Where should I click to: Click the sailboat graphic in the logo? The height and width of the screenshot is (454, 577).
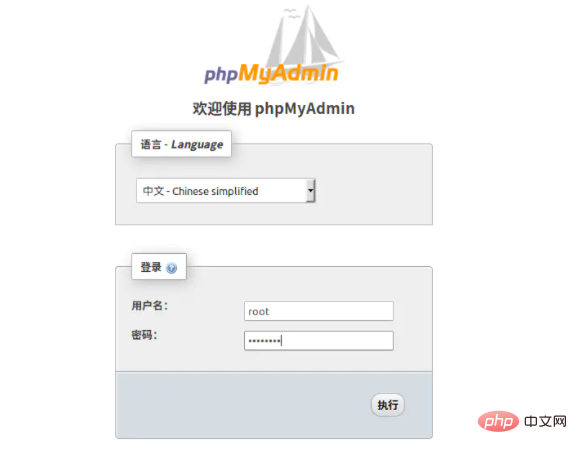tap(305, 39)
